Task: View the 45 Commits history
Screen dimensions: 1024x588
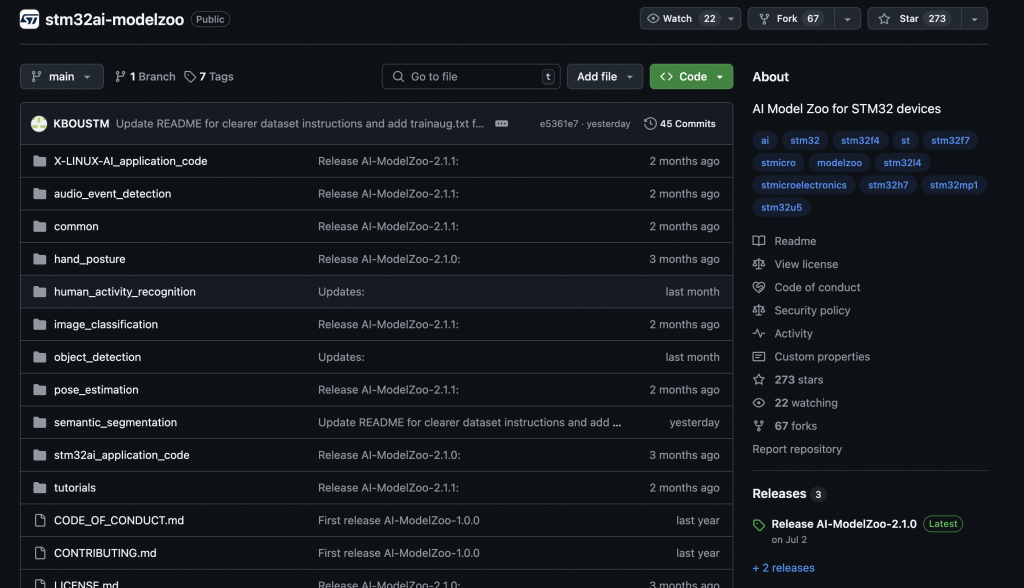Action: click(x=679, y=123)
